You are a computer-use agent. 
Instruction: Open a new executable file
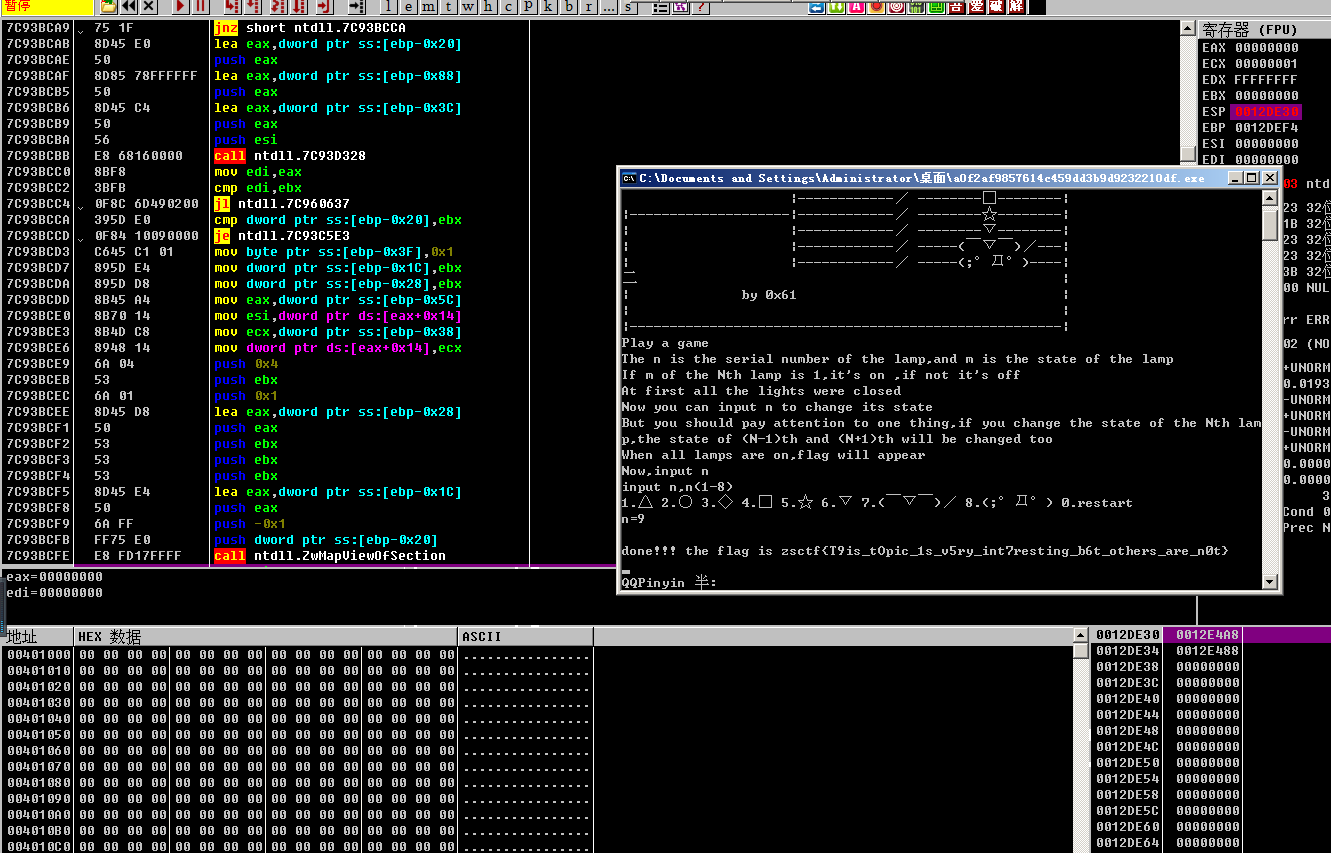[x=108, y=7]
